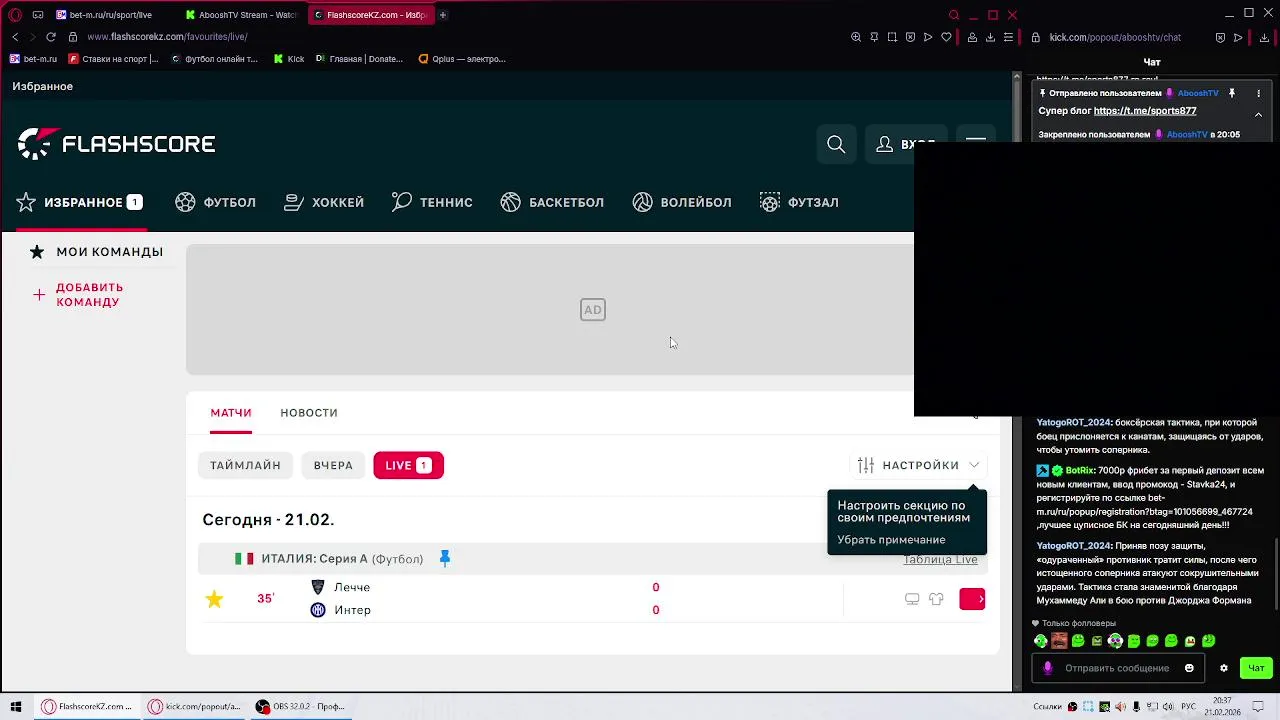Open the Теннис sport section
This screenshot has height=720, width=1280.
tap(432, 202)
